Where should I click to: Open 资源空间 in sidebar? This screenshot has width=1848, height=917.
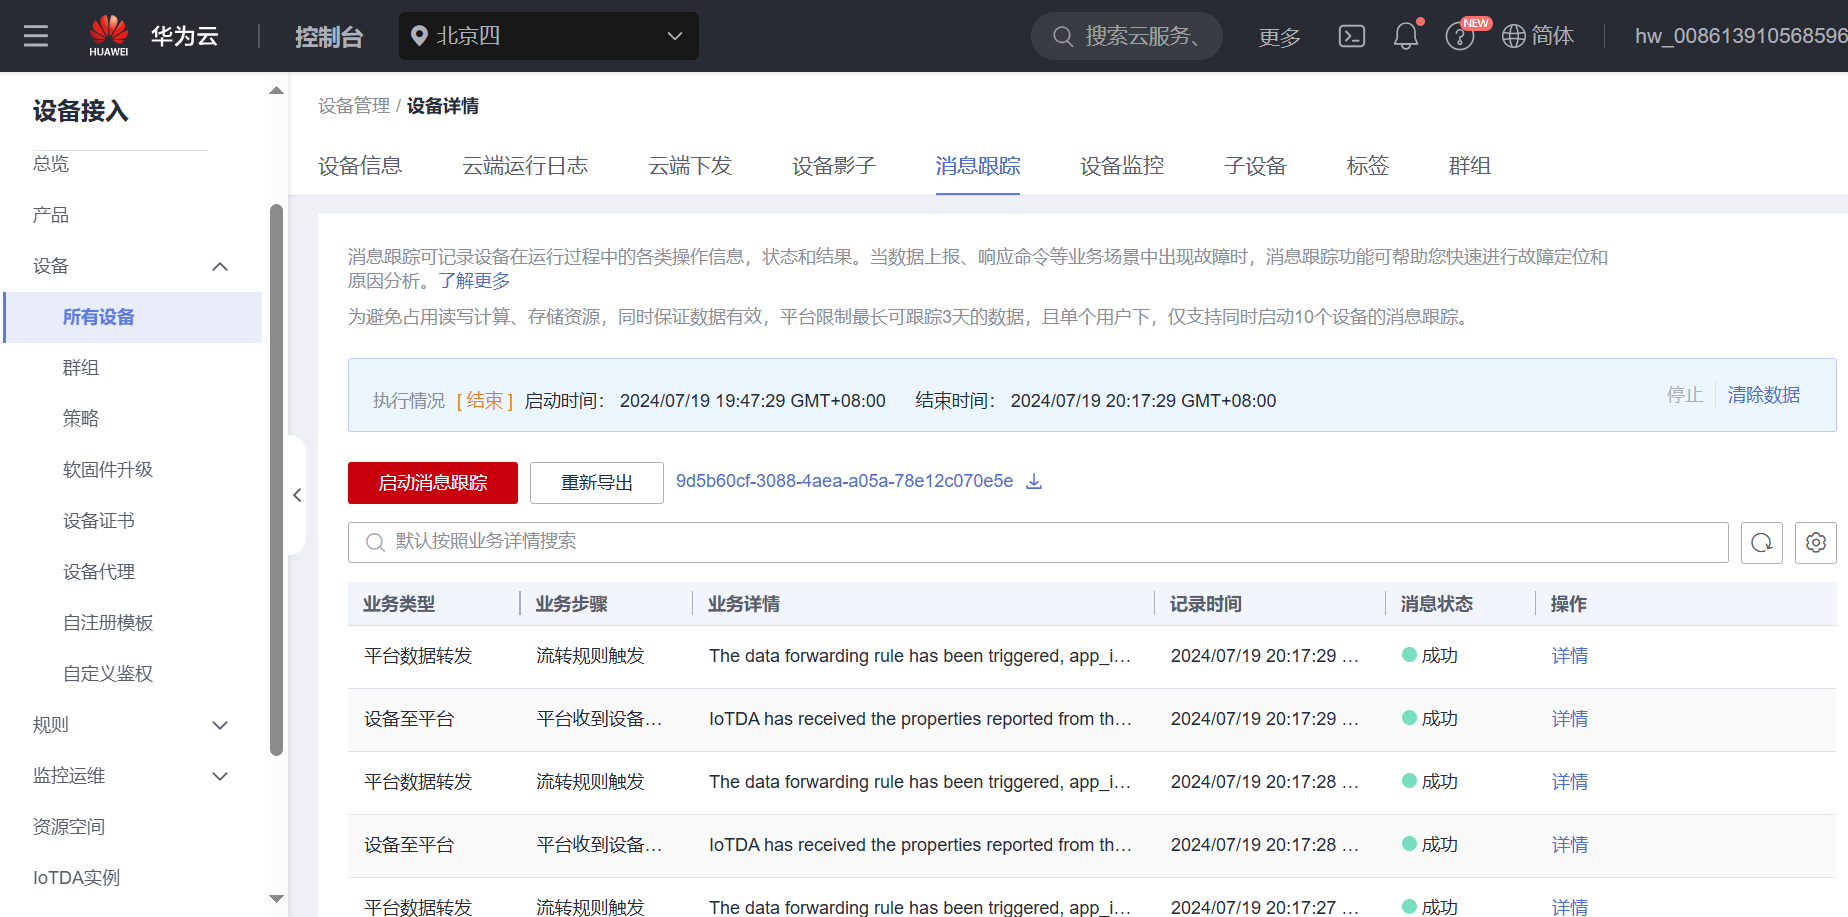(x=69, y=827)
